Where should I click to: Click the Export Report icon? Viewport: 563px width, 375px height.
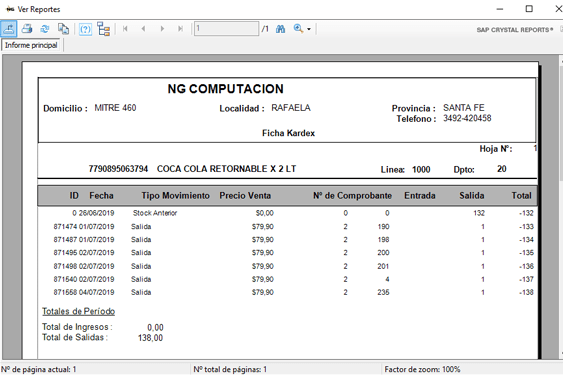coord(9,29)
